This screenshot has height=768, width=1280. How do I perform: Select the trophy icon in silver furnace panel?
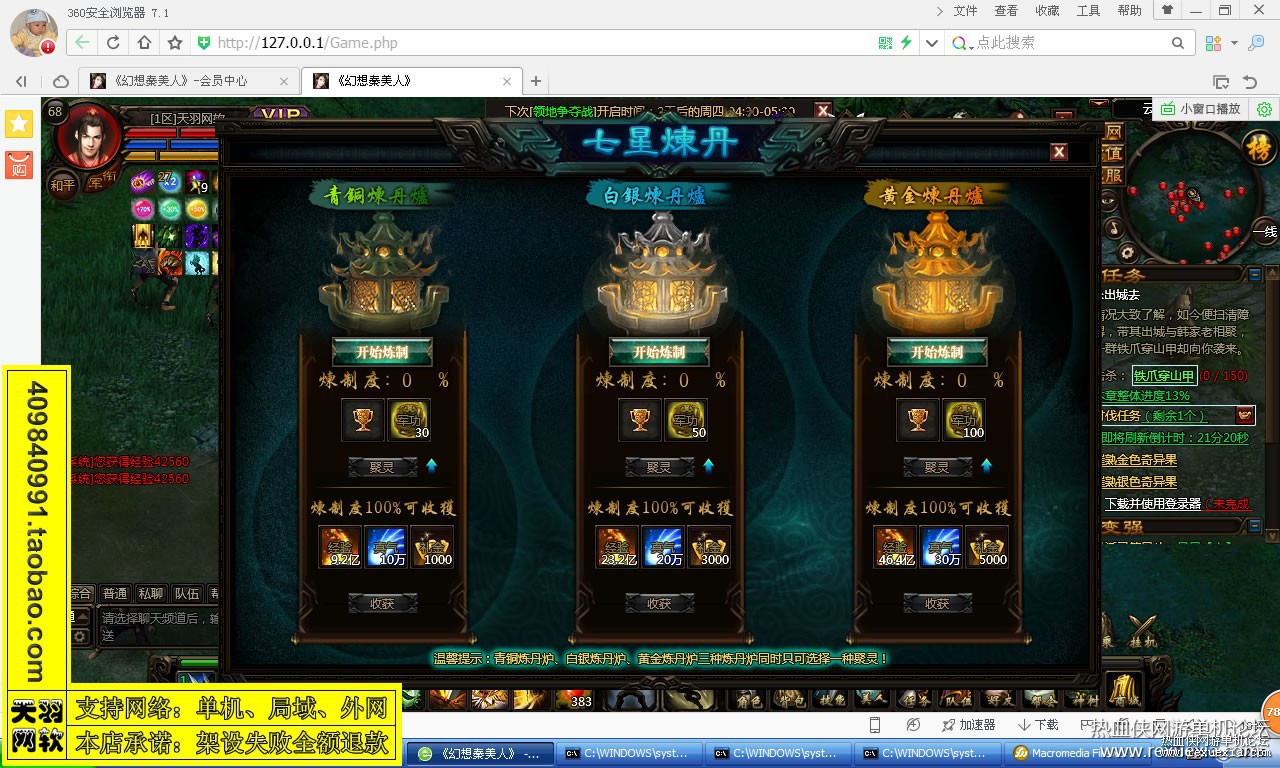click(x=639, y=420)
